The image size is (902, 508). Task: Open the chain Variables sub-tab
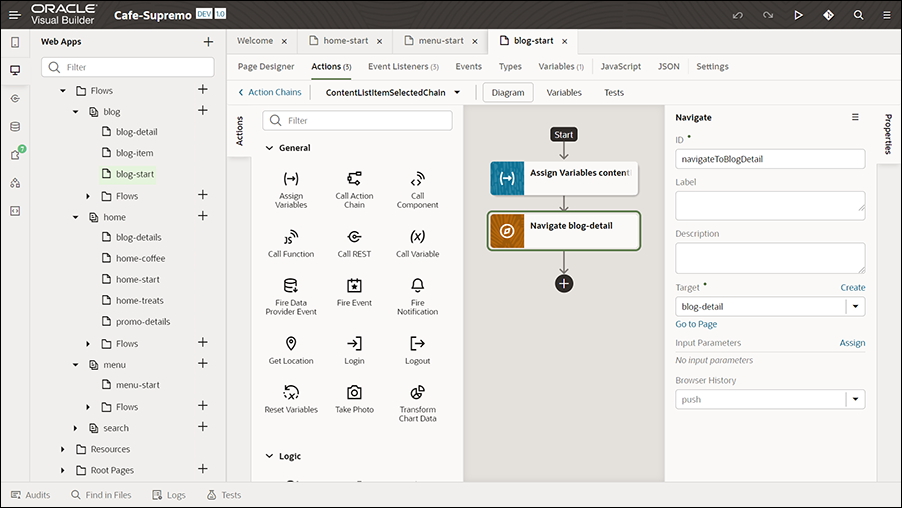[x=564, y=92]
